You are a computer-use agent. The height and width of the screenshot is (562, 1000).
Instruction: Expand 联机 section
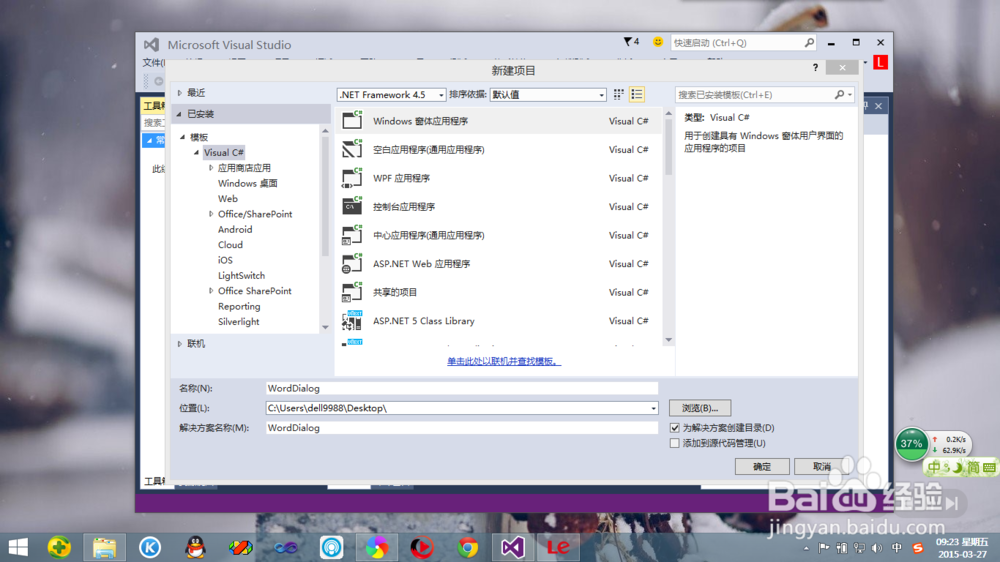click(180, 344)
